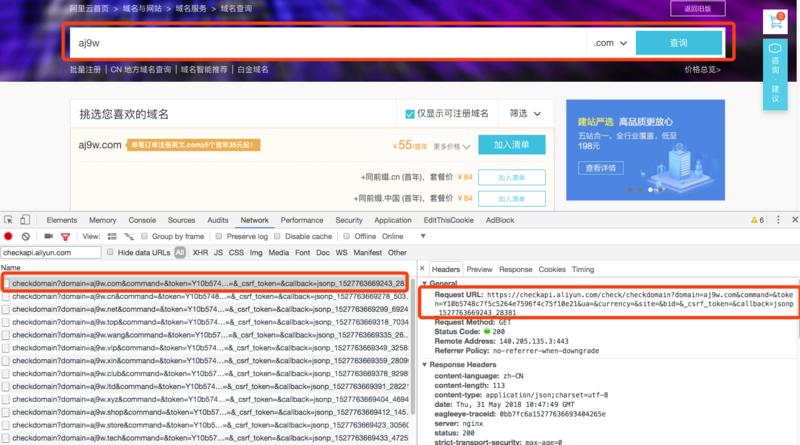The width and height of the screenshot is (800, 445).
Task: Open view details on the banner ad
Action: [601, 168]
